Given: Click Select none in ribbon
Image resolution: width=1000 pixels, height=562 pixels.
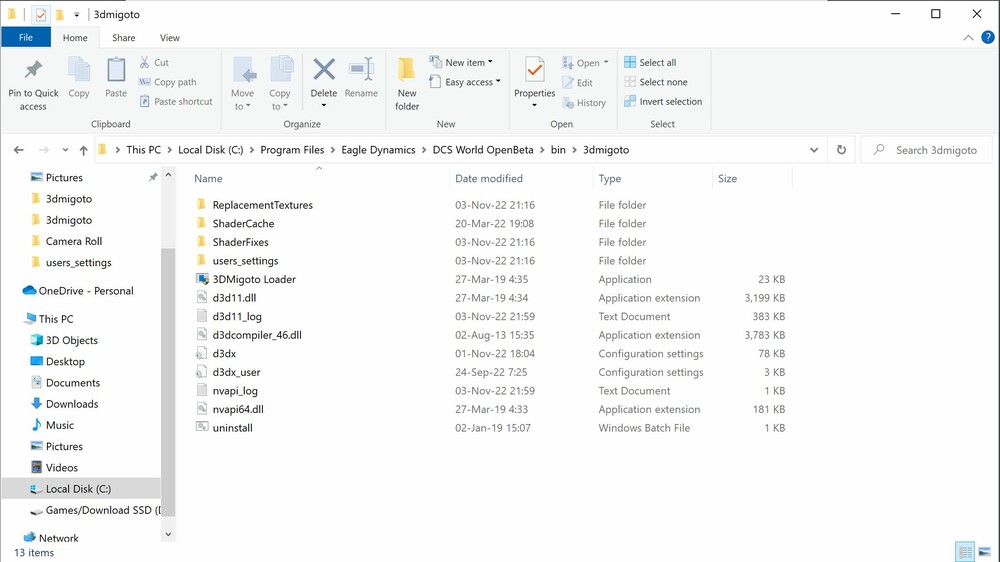Looking at the screenshot, I should (656, 82).
